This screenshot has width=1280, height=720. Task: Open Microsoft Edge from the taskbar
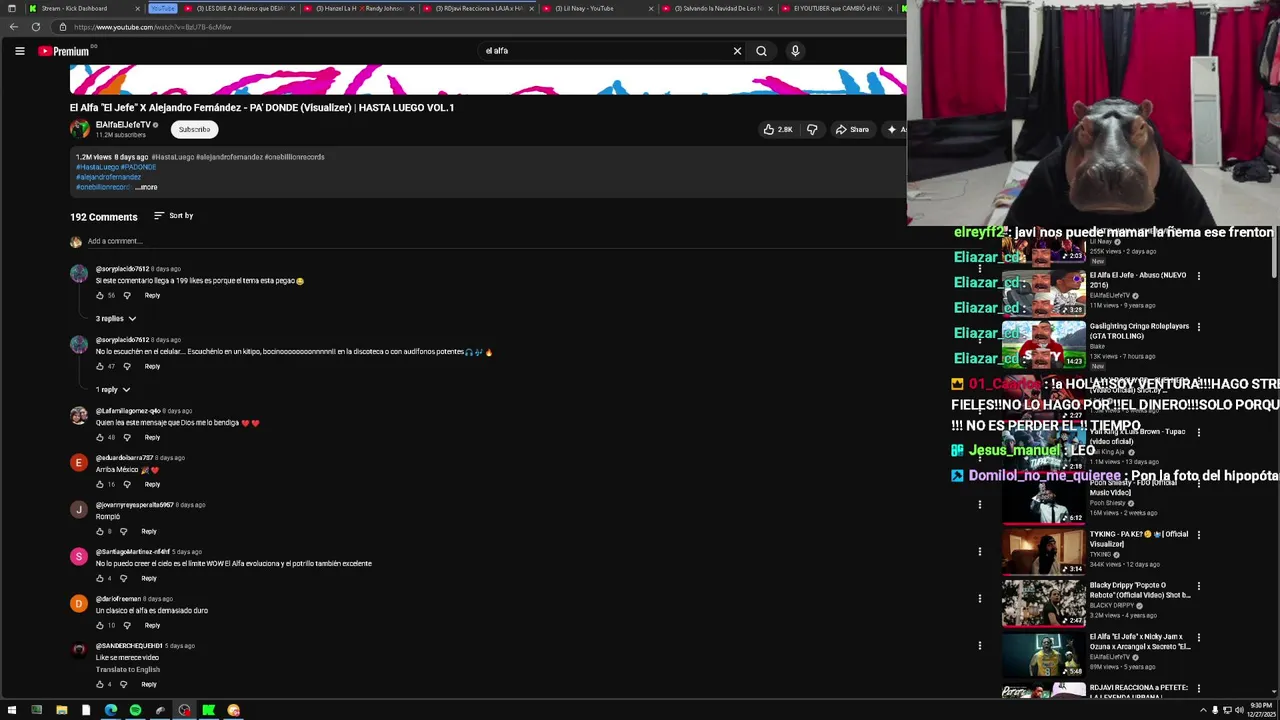111,710
